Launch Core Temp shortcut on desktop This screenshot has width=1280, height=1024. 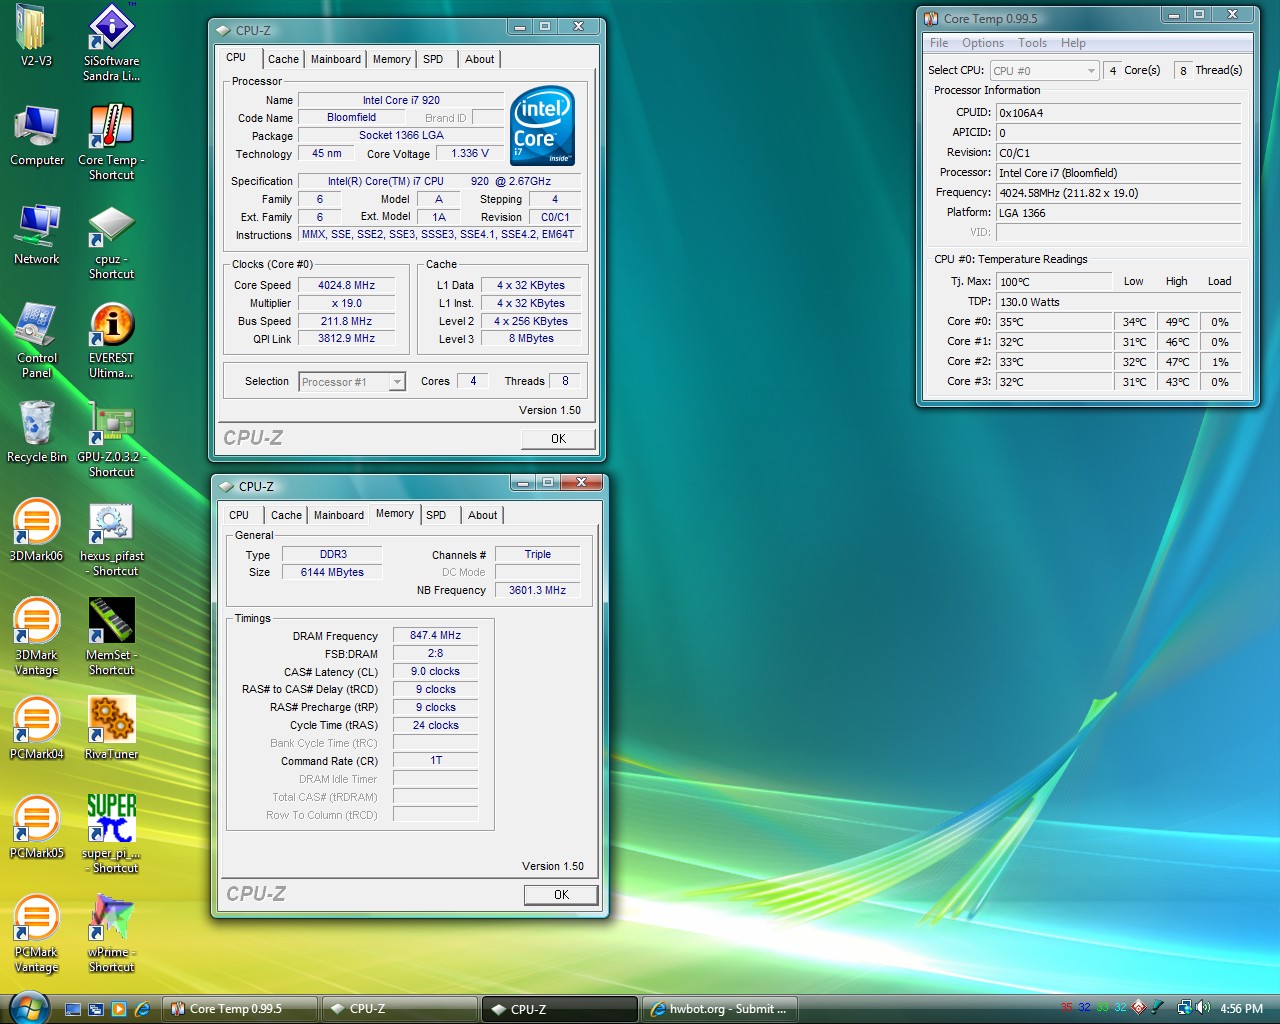pos(111,142)
